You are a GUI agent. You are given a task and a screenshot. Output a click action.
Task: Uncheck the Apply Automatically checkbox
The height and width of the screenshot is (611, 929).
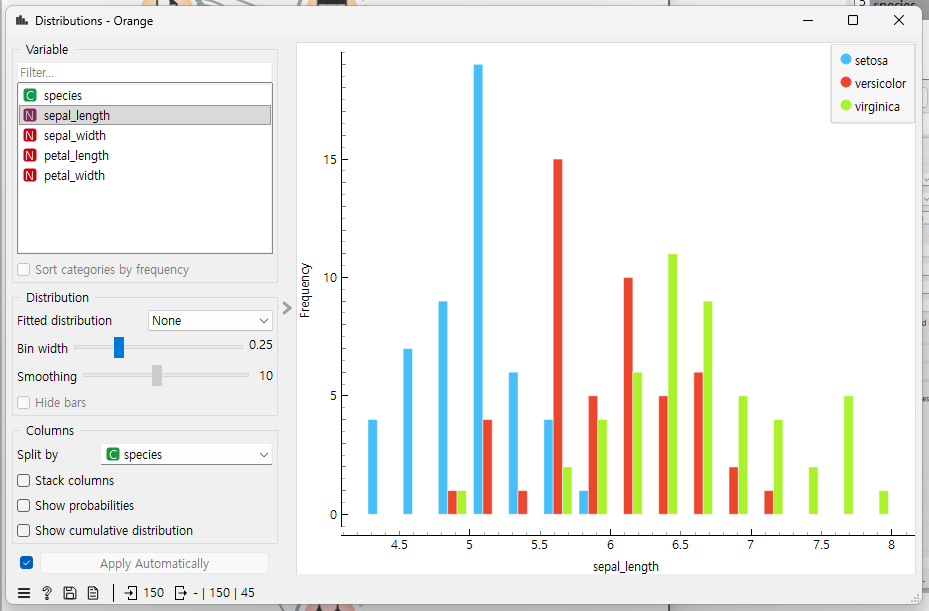(x=26, y=563)
